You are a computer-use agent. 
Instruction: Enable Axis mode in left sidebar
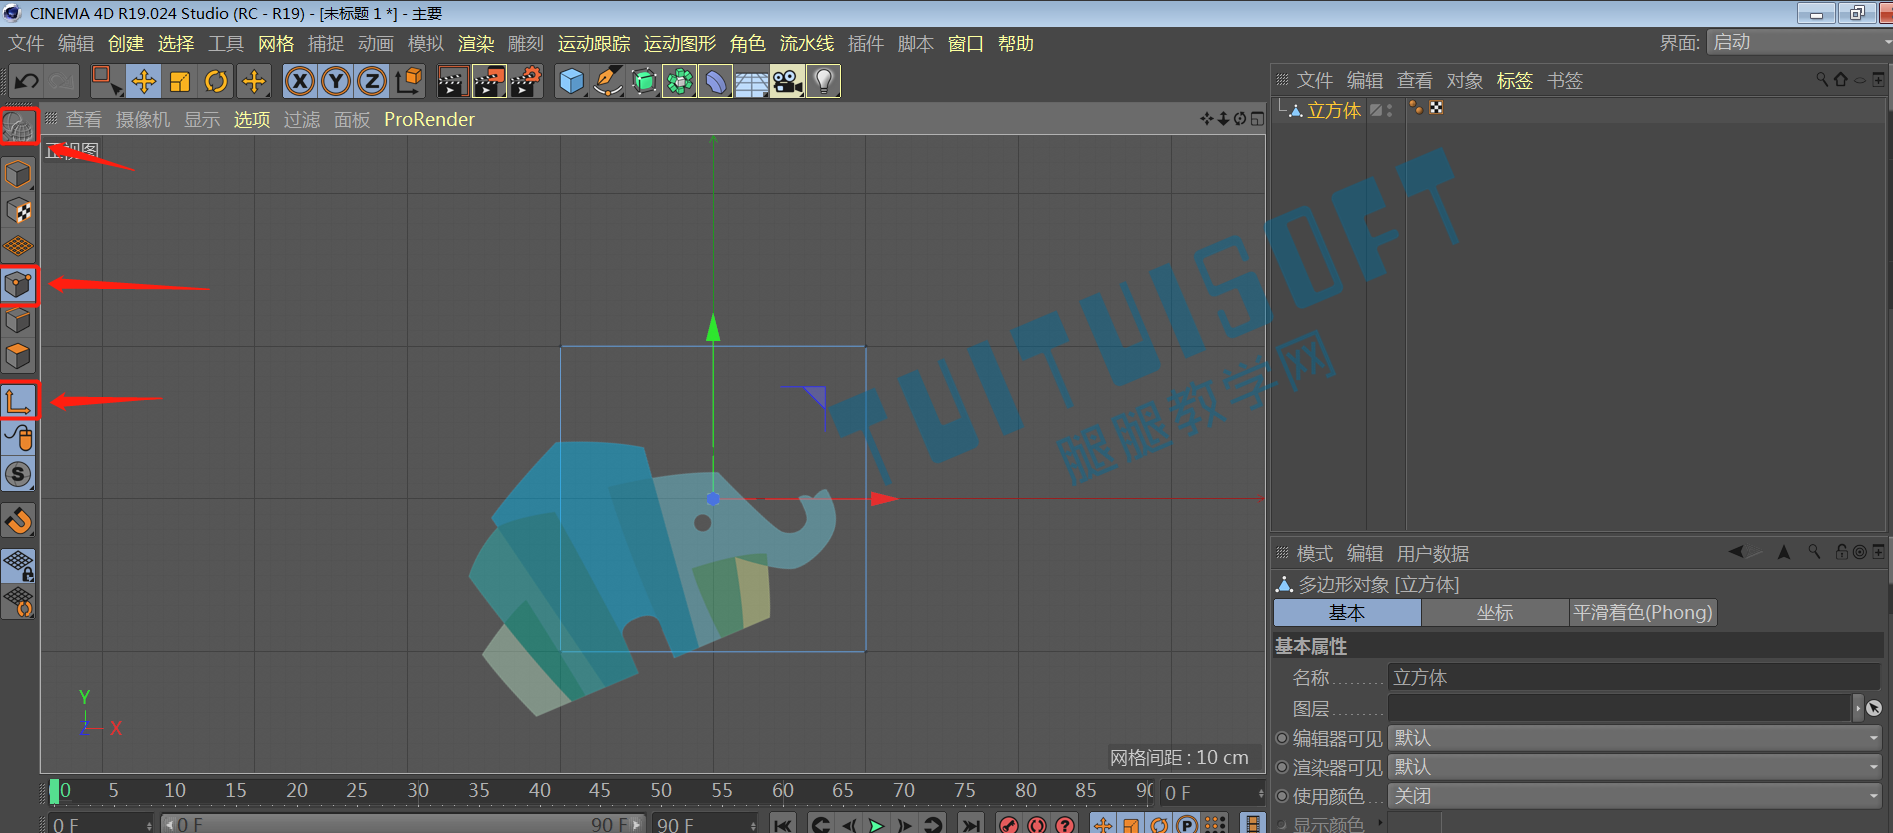(x=19, y=401)
